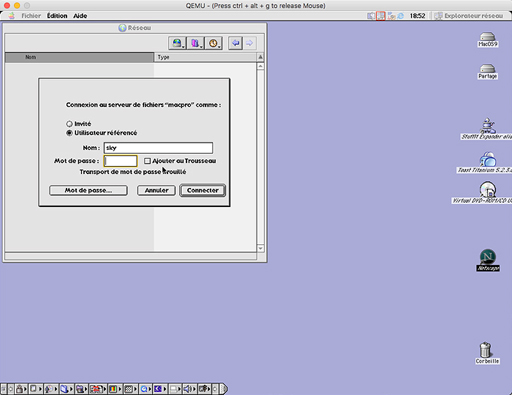
Task: Collapse the control strip using end tab
Action: tap(224, 389)
